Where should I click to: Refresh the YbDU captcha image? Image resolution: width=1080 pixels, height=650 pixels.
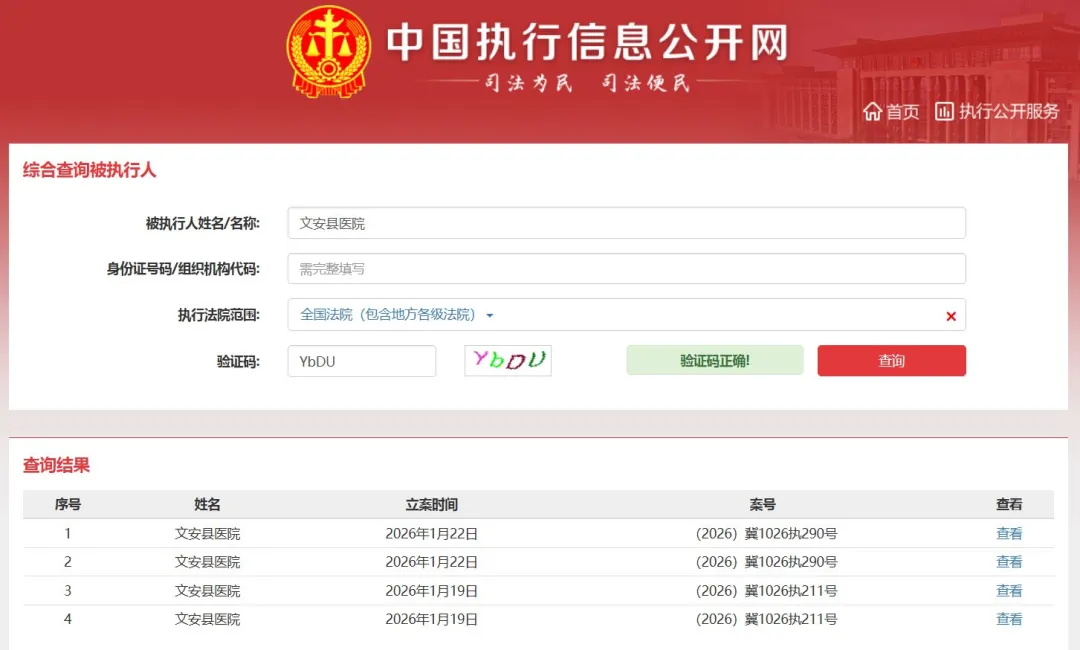[x=508, y=361]
